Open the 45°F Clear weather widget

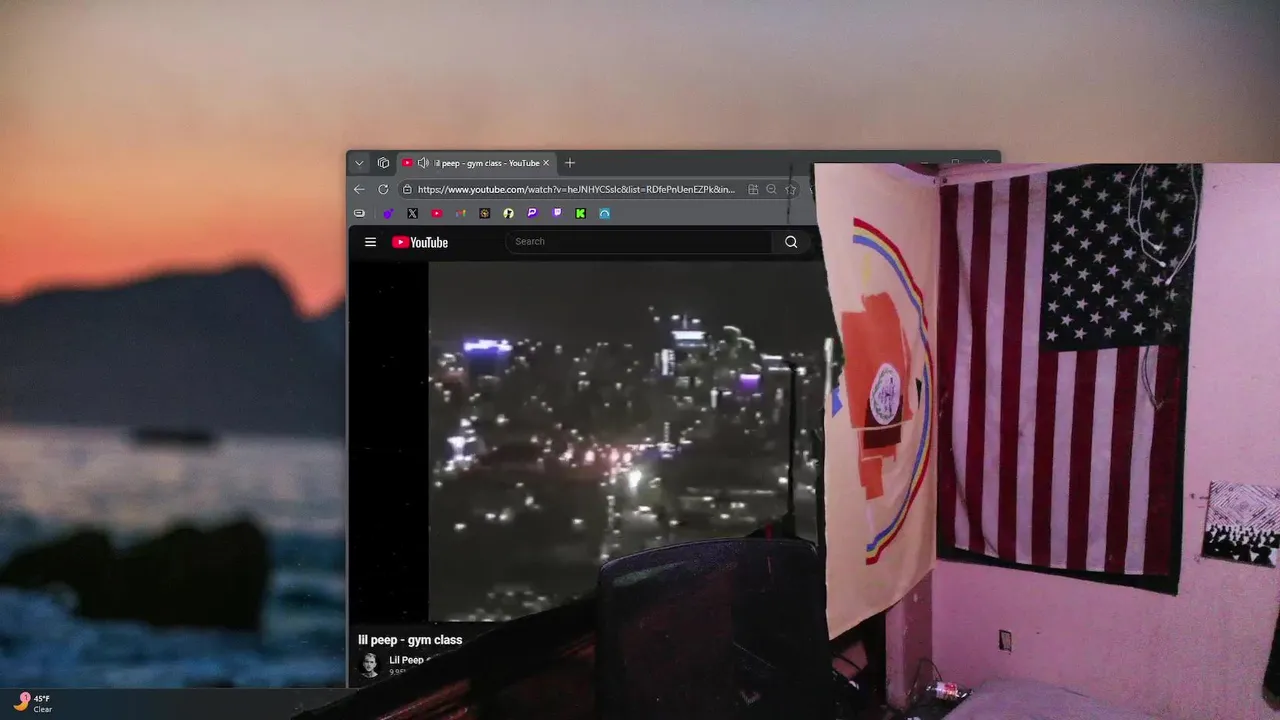click(32, 703)
